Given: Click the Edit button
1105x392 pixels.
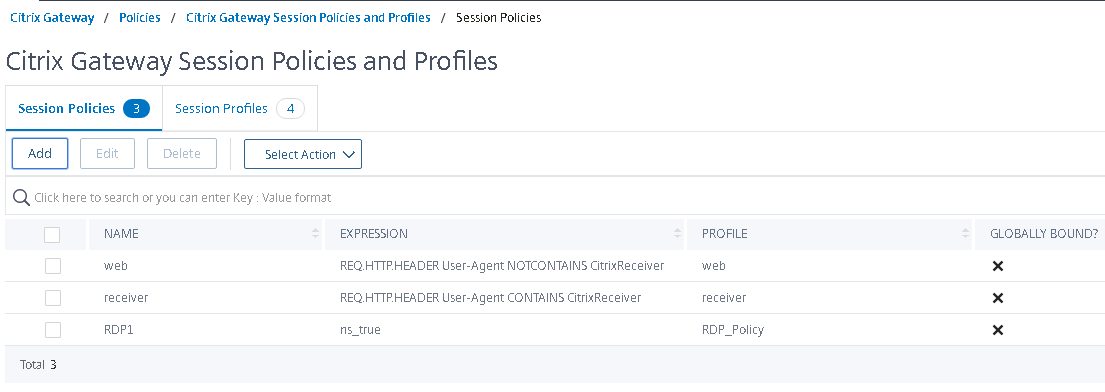Looking at the screenshot, I should coord(107,154).
